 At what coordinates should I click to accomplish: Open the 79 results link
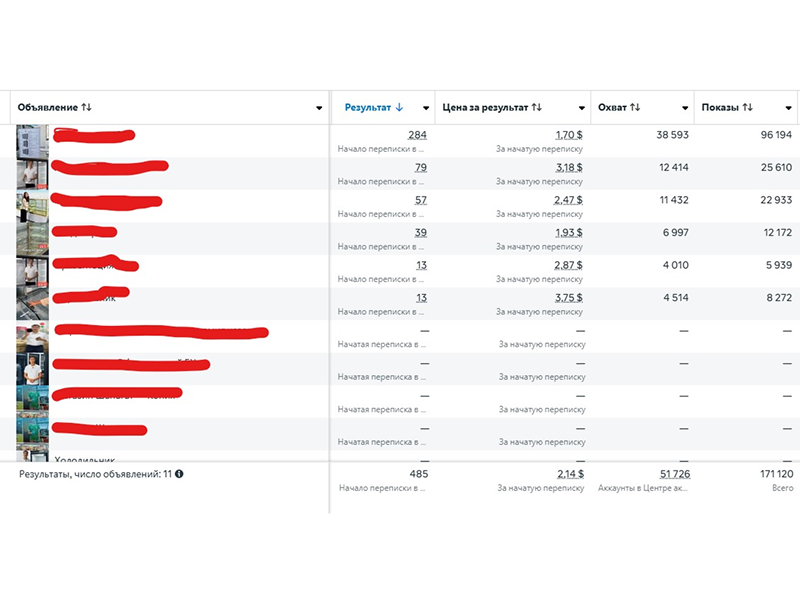(420, 167)
